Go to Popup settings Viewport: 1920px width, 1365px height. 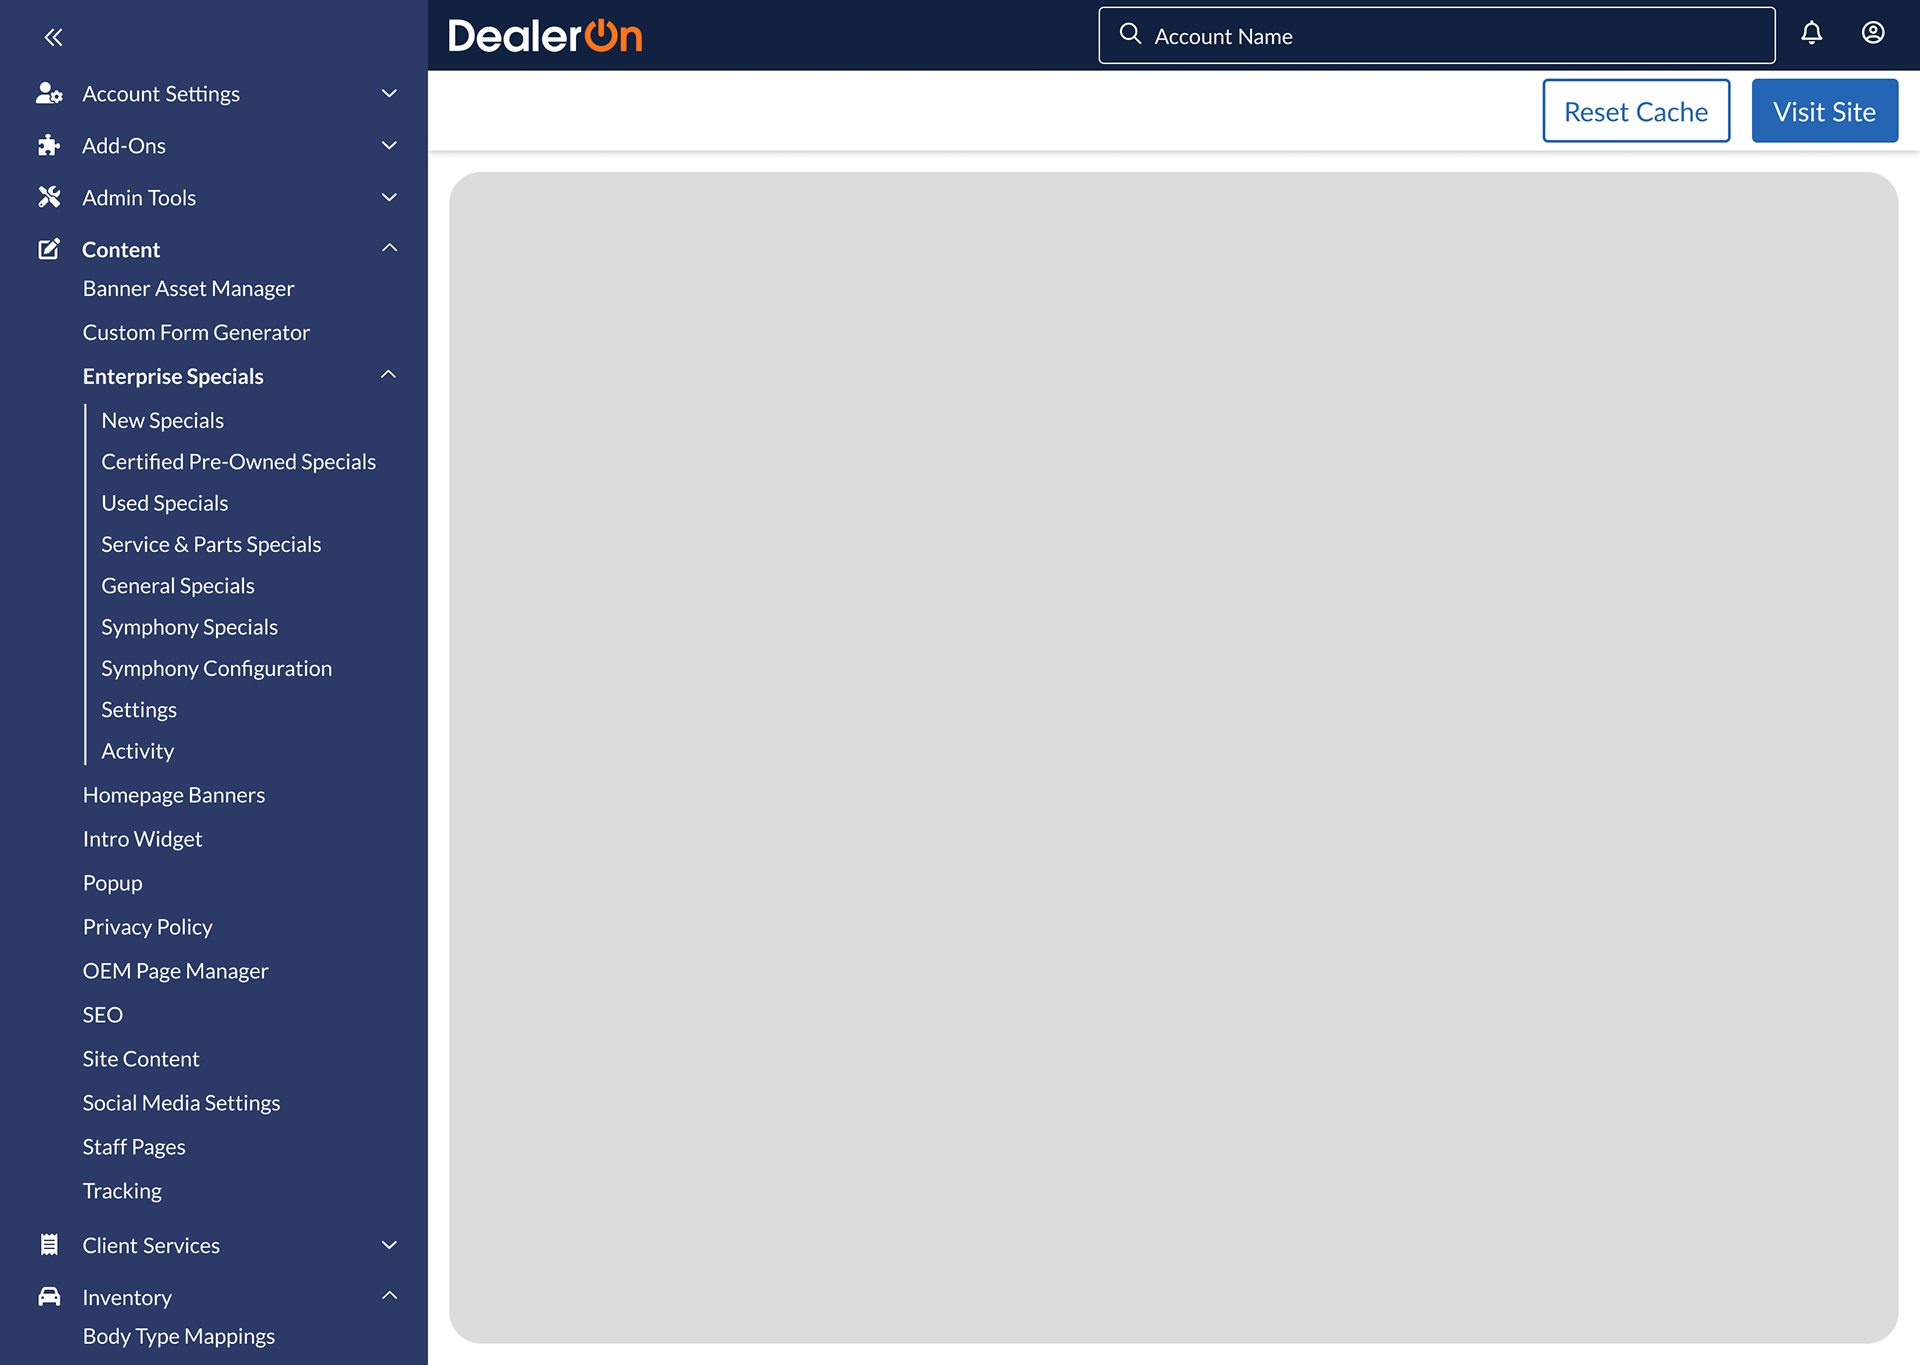112,883
